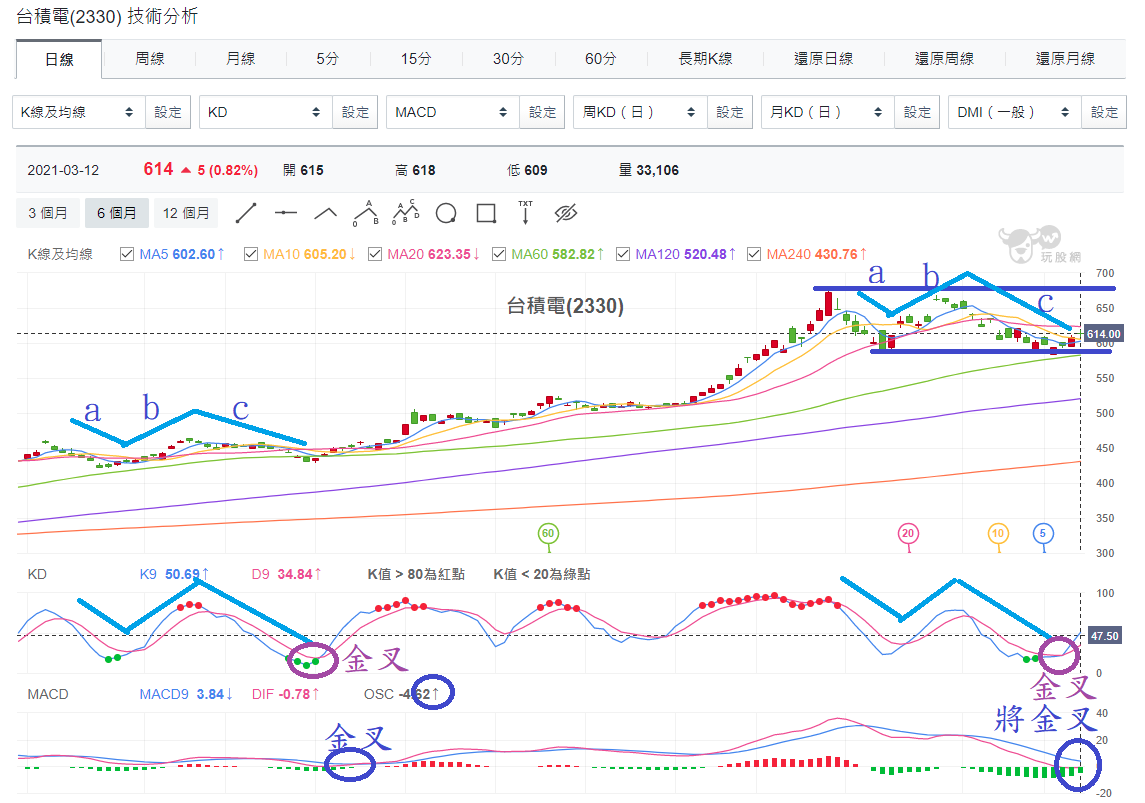Open the MACD indicator dropdown
1145x803 pixels.
point(453,112)
